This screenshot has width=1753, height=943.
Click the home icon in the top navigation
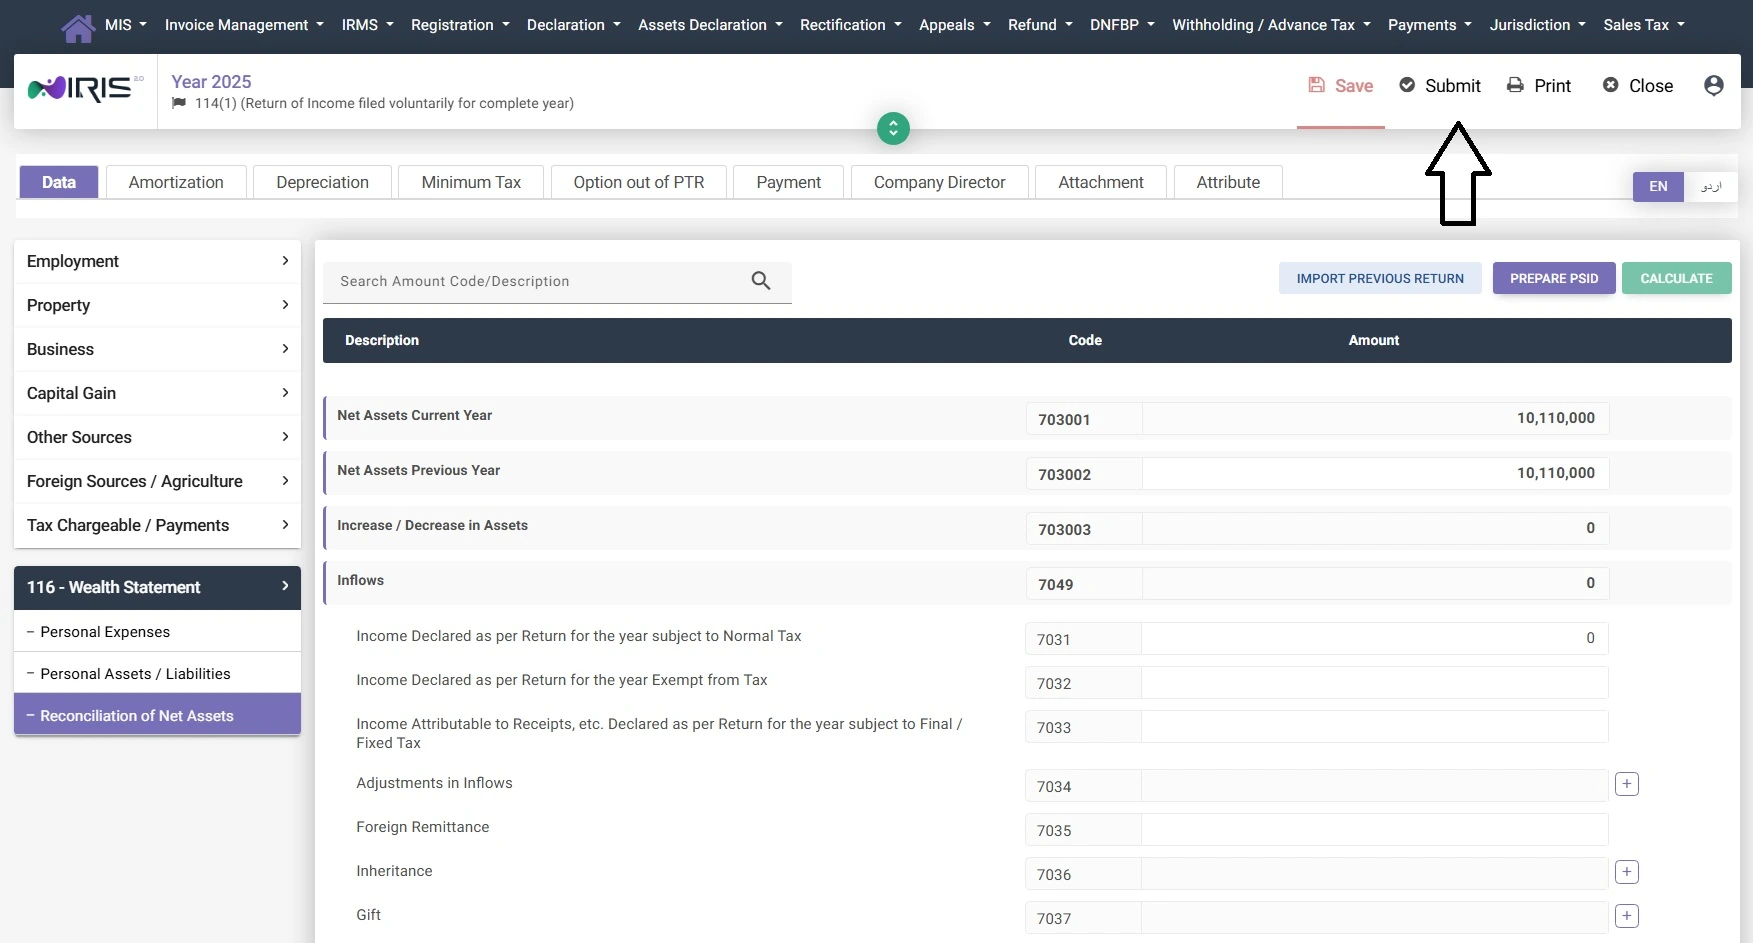point(78,27)
